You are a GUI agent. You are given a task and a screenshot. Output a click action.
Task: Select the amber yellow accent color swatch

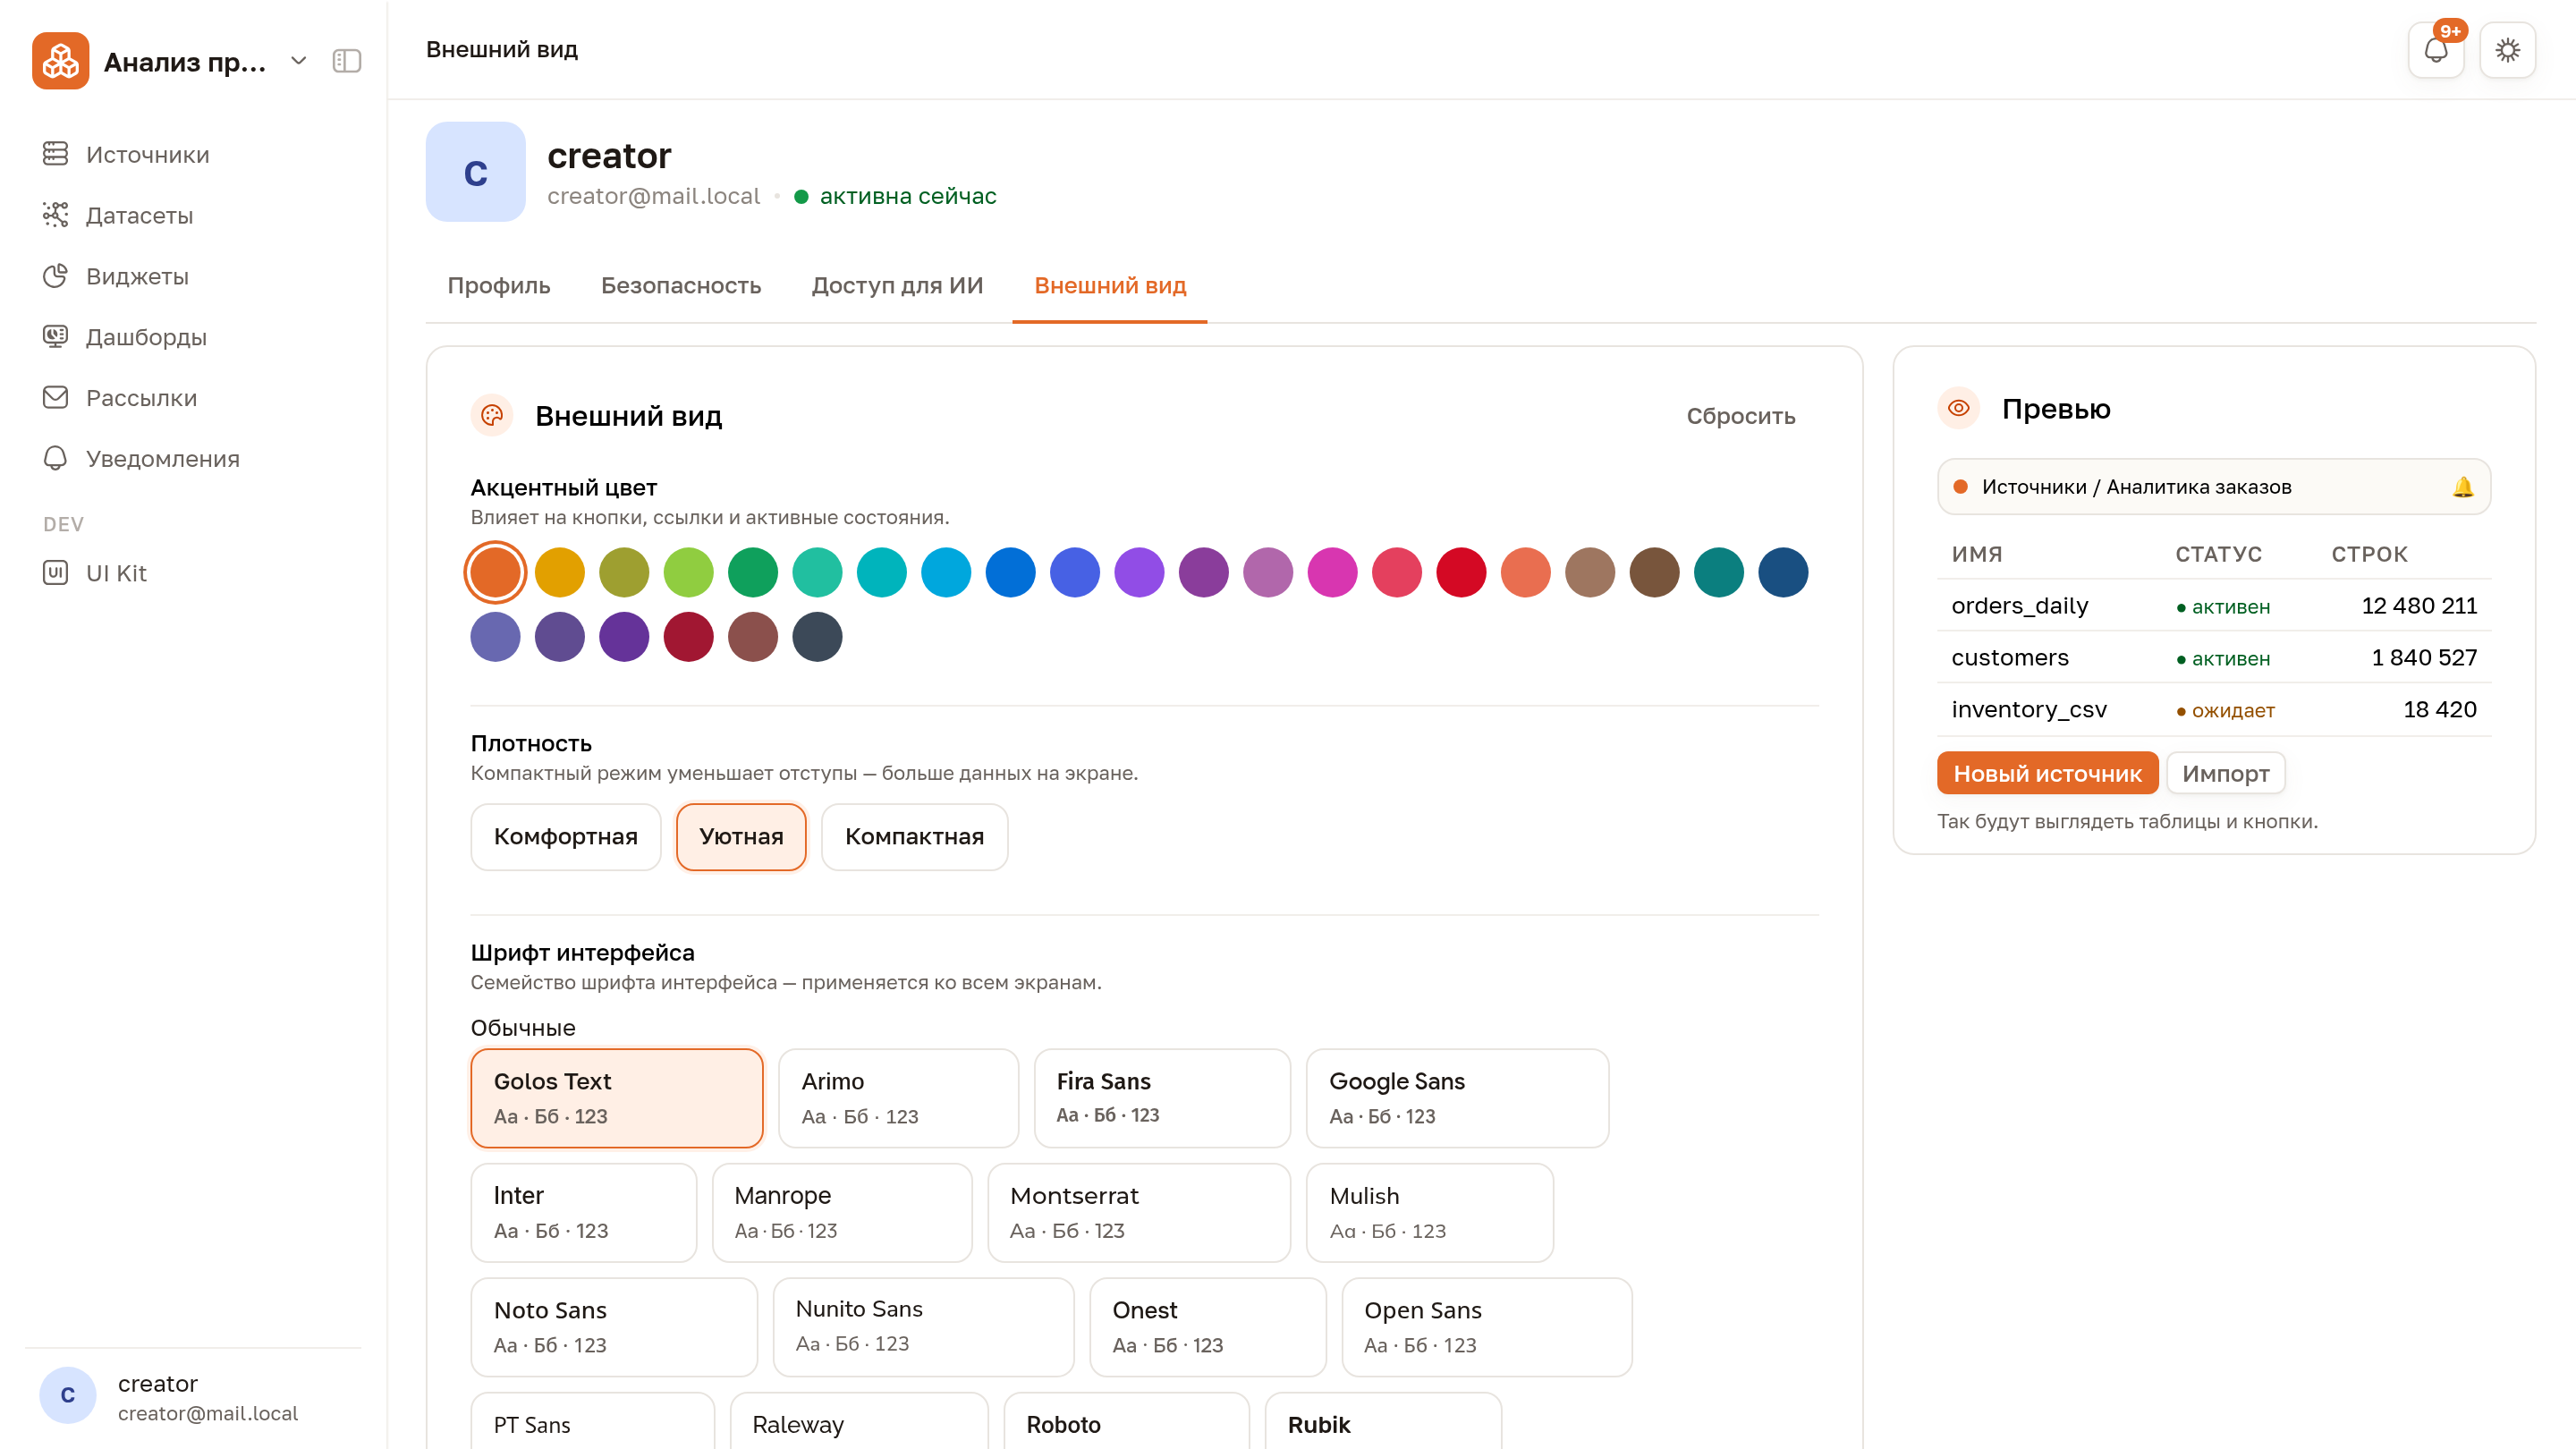coord(560,573)
